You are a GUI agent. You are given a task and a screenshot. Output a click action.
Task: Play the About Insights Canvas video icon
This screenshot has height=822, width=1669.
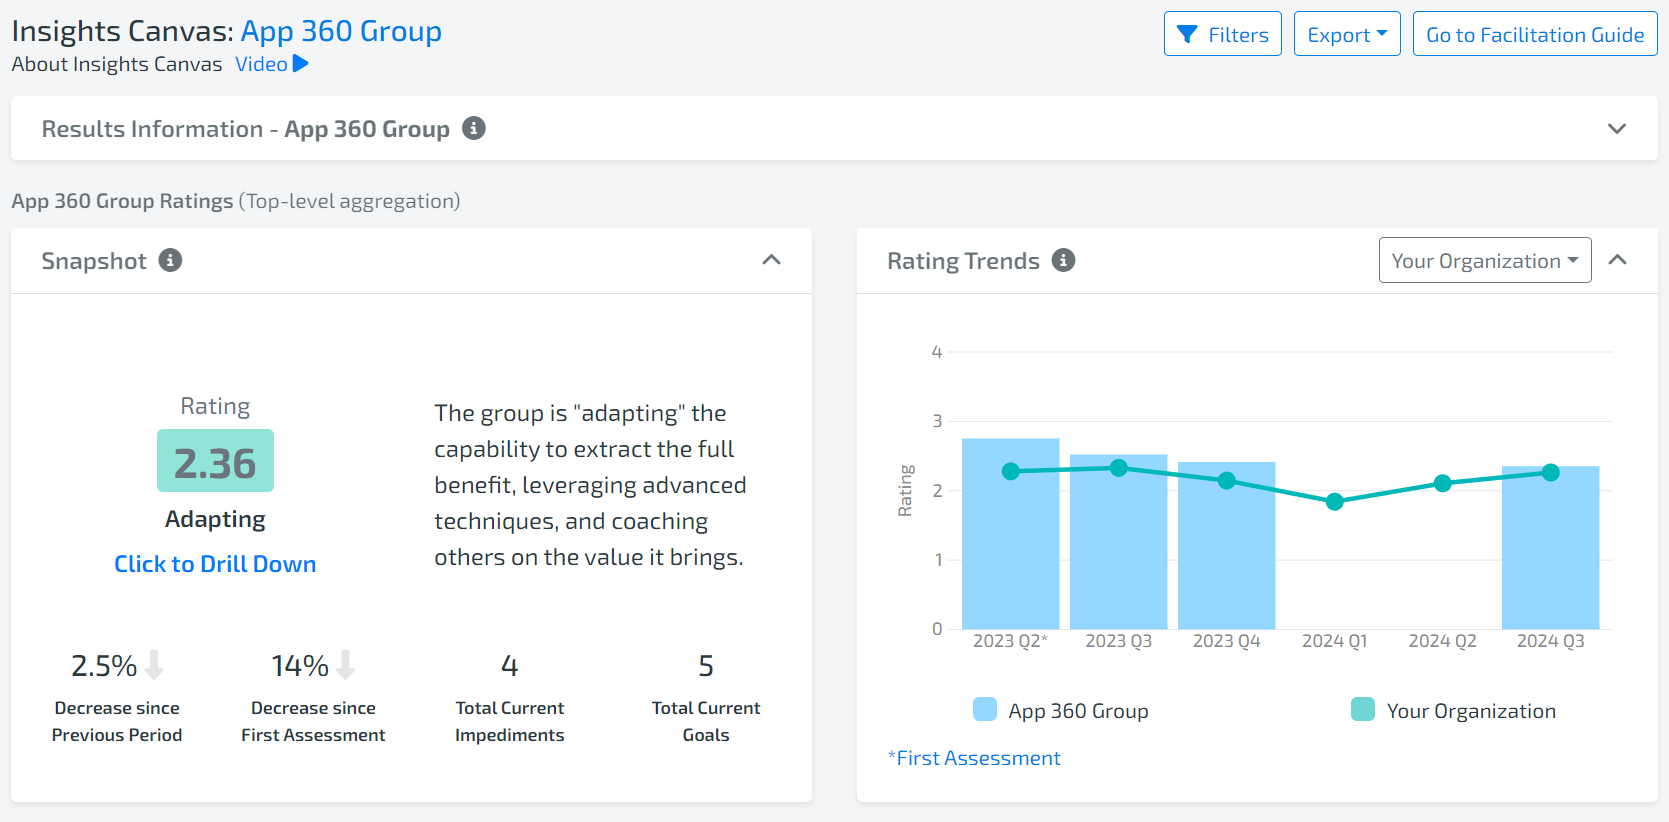300,64
